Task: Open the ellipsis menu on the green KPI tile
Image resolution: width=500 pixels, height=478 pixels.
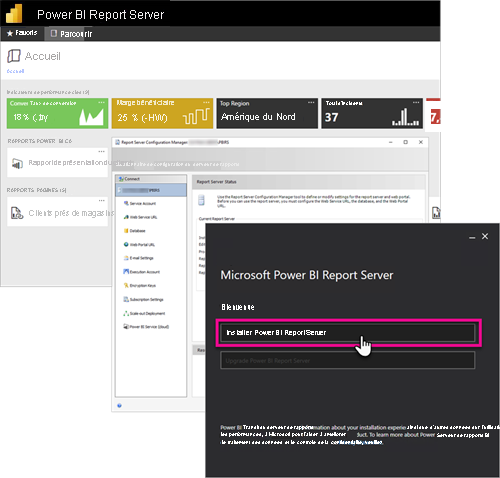Action: (x=102, y=103)
